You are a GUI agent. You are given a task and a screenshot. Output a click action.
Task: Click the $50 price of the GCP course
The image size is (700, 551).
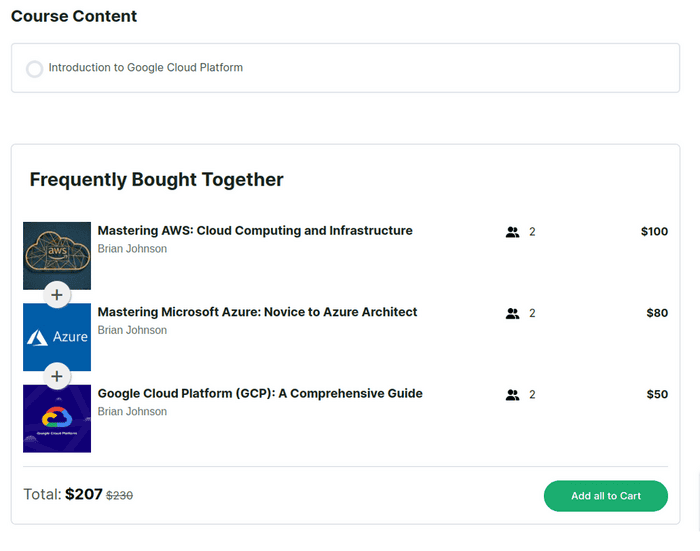coord(657,395)
